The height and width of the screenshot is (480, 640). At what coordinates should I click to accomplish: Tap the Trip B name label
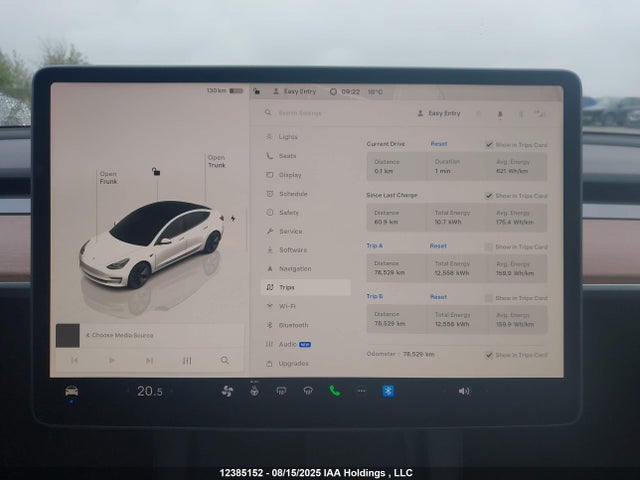click(374, 296)
